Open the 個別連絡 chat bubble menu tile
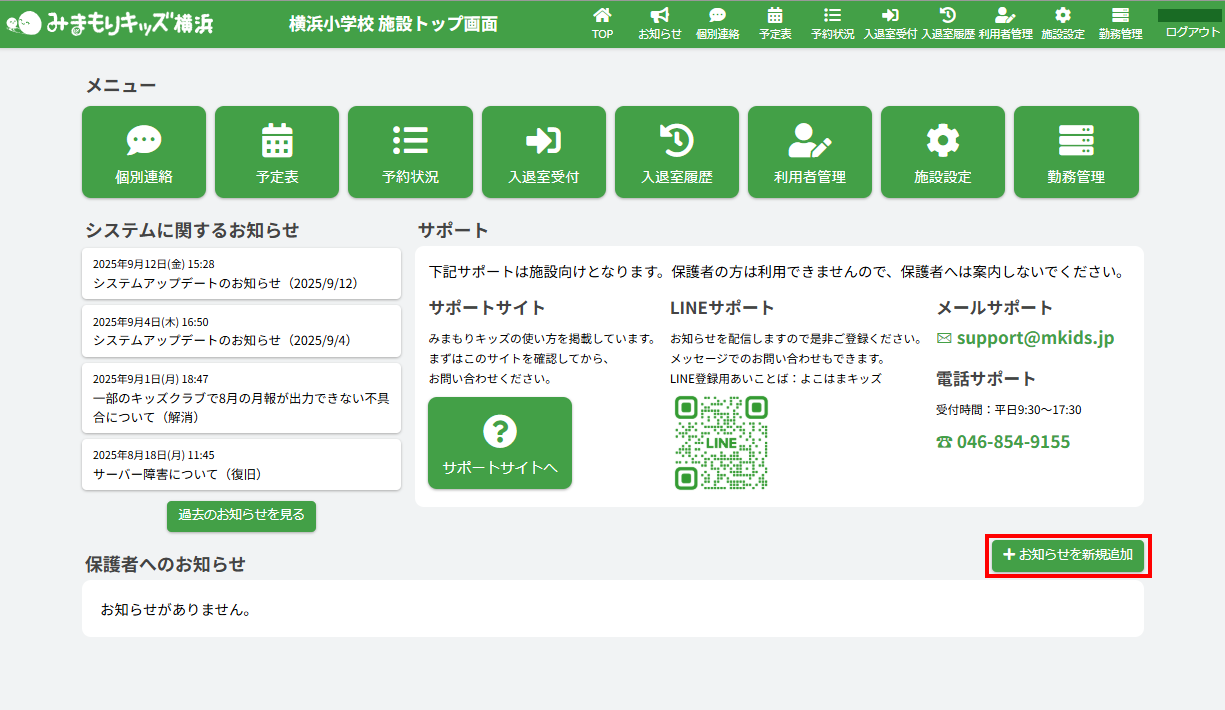 [143, 152]
